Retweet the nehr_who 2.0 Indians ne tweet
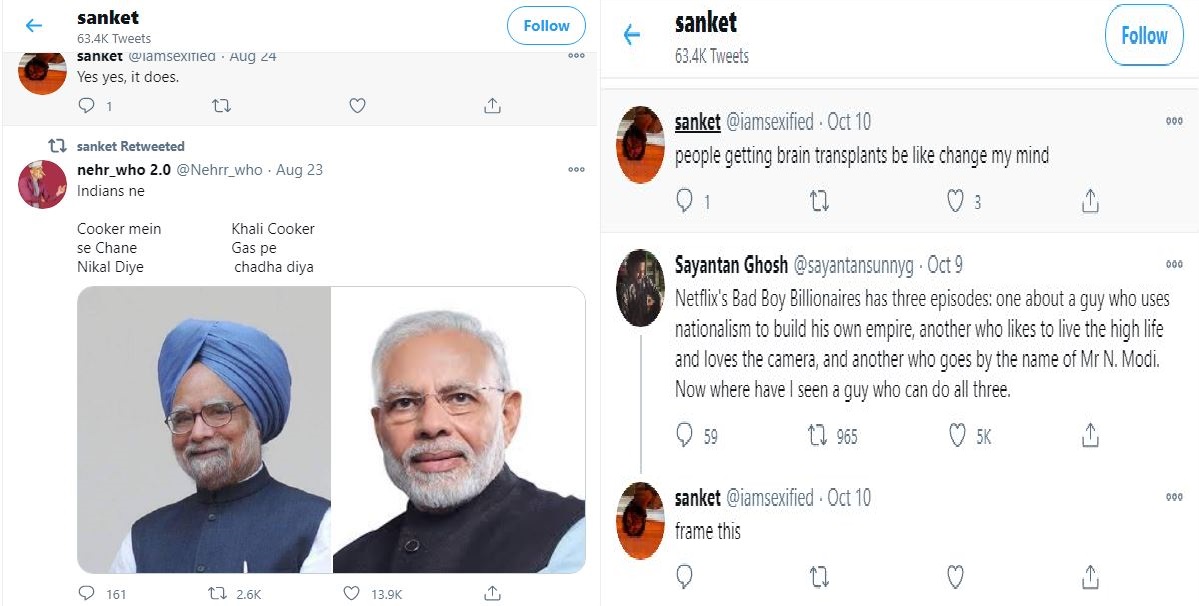The height and width of the screenshot is (606, 1199). [x=216, y=594]
